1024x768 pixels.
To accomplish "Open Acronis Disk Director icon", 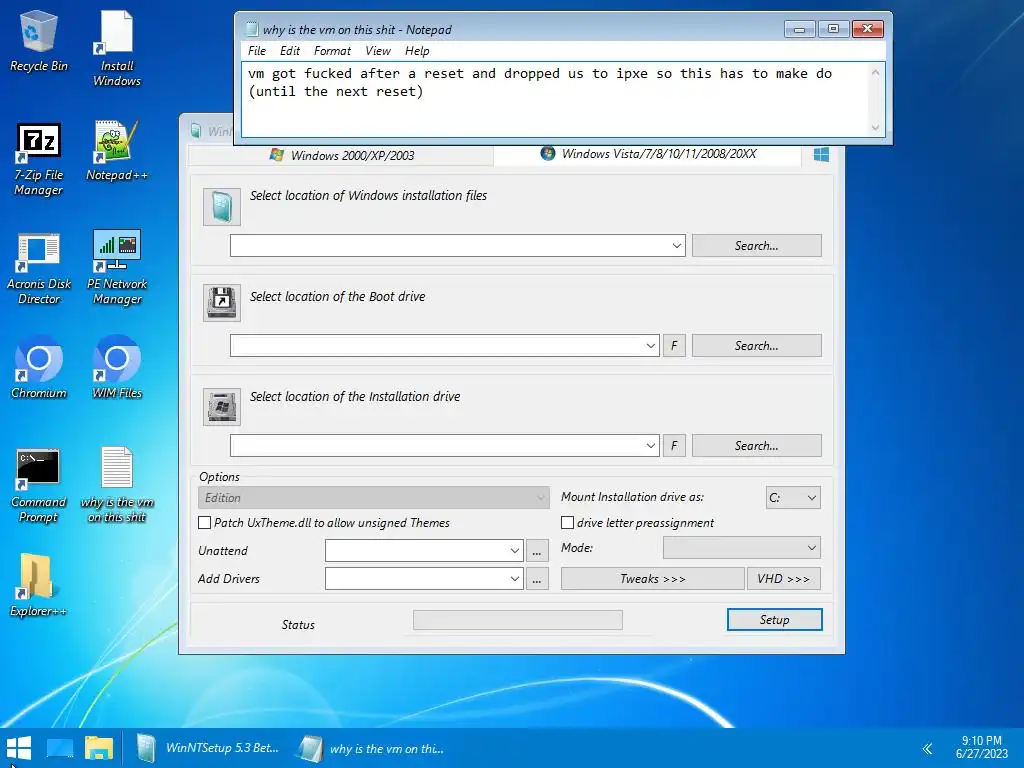I will click(x=39, y=269).
